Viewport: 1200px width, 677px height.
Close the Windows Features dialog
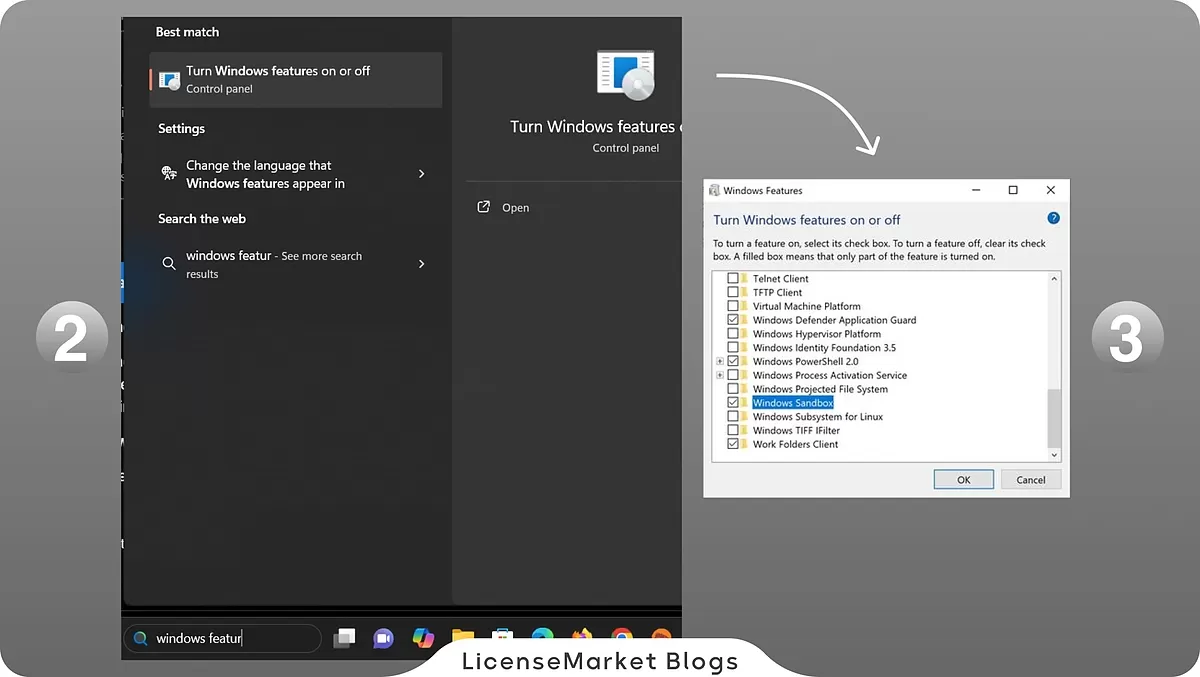[1050, 190]
